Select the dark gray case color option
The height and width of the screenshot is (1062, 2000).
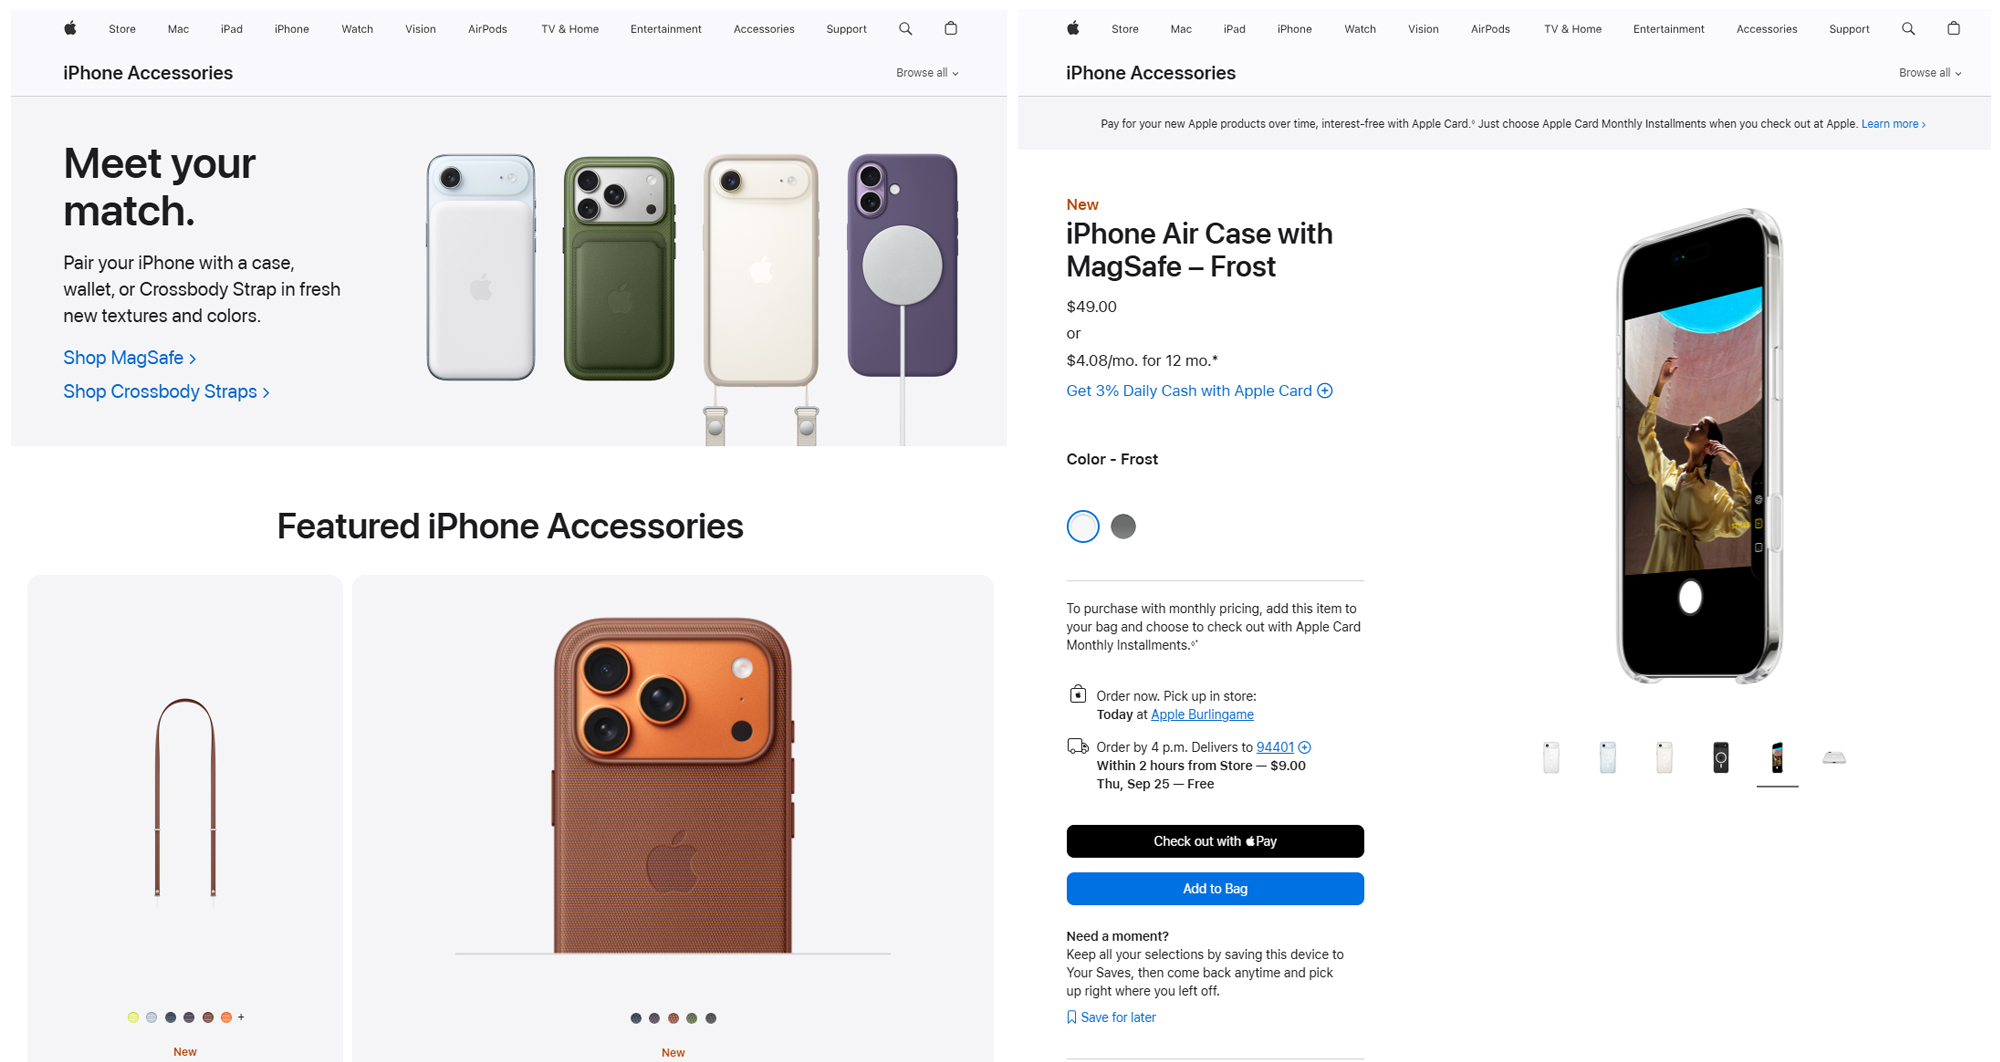[1123, 526]
